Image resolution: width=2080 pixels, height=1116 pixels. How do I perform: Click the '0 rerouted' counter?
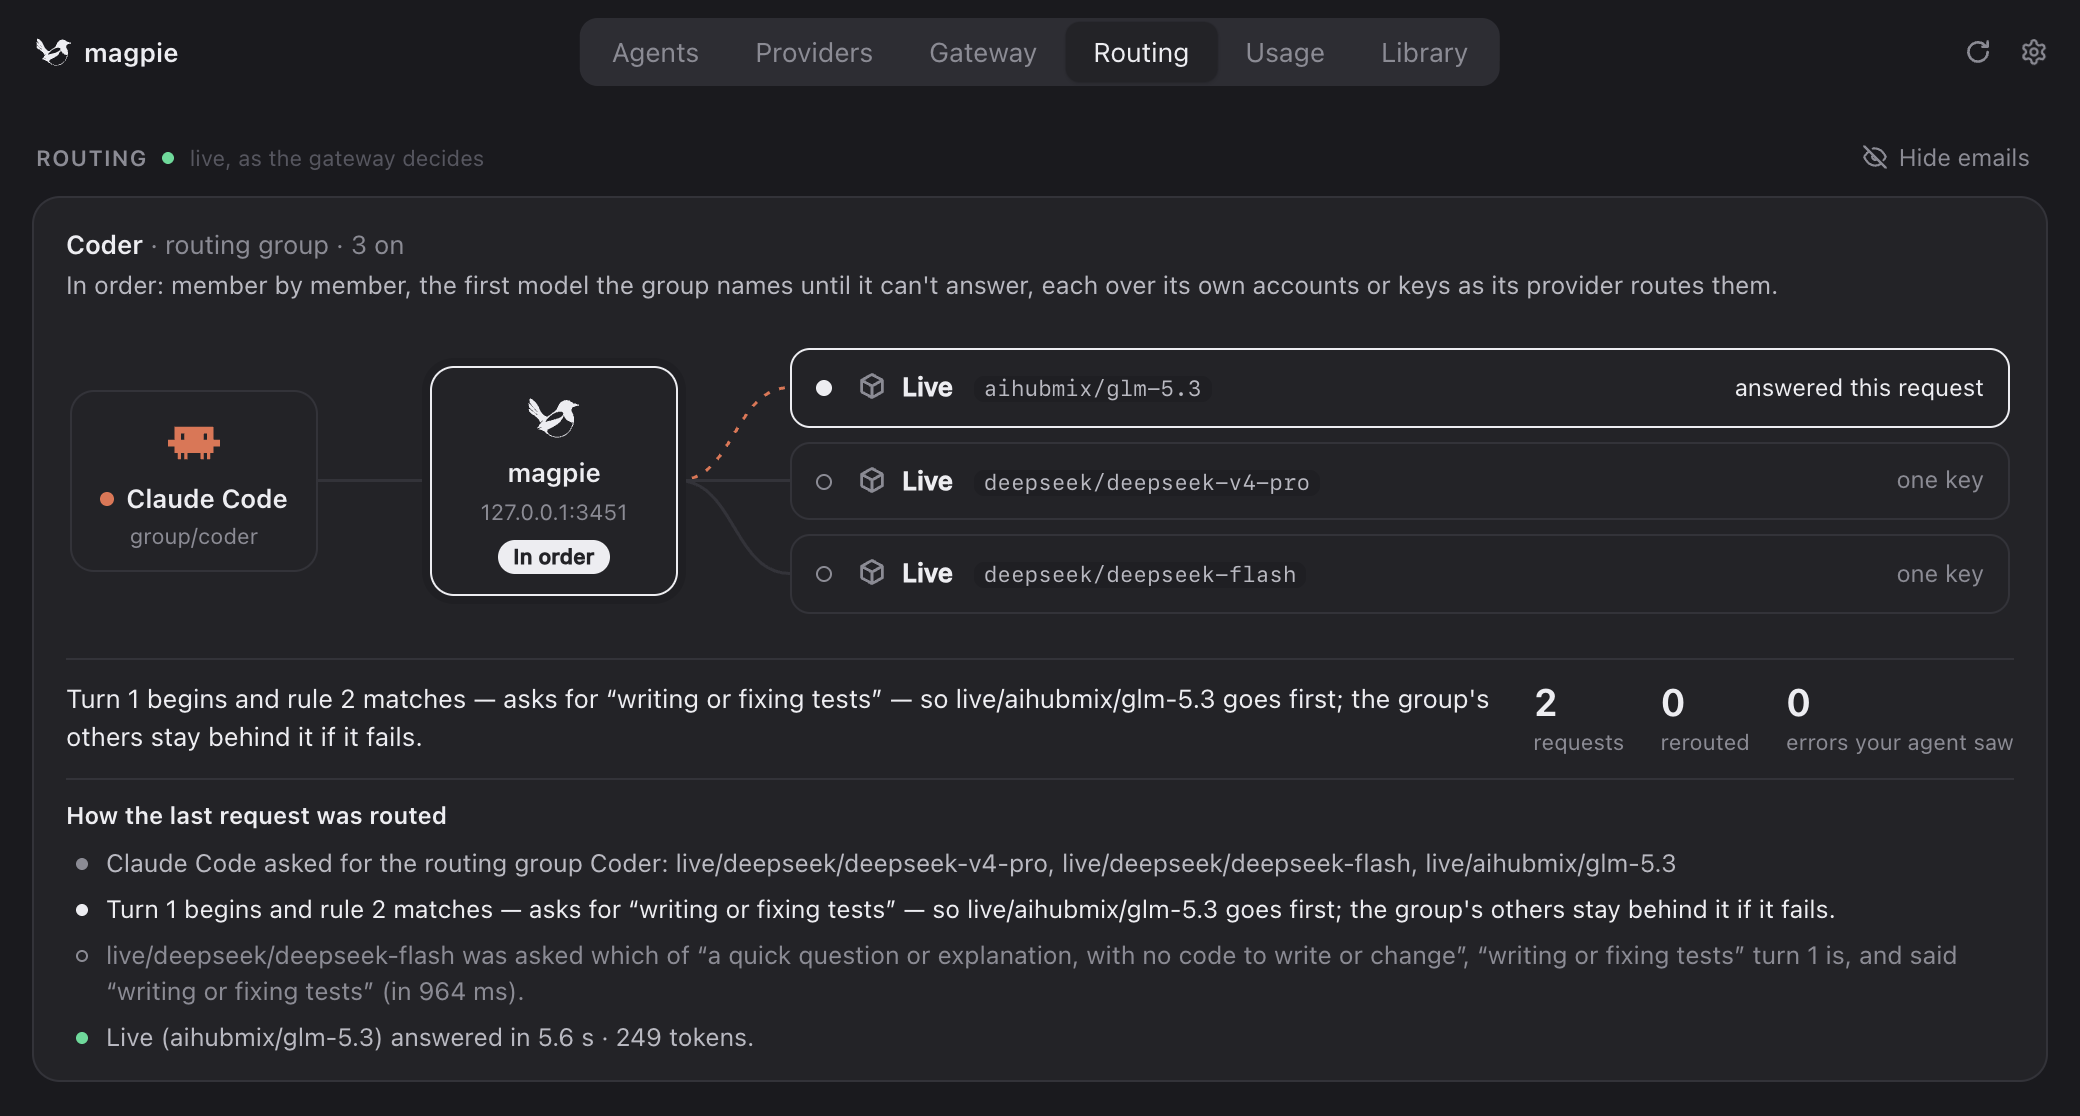[1704, 719]
